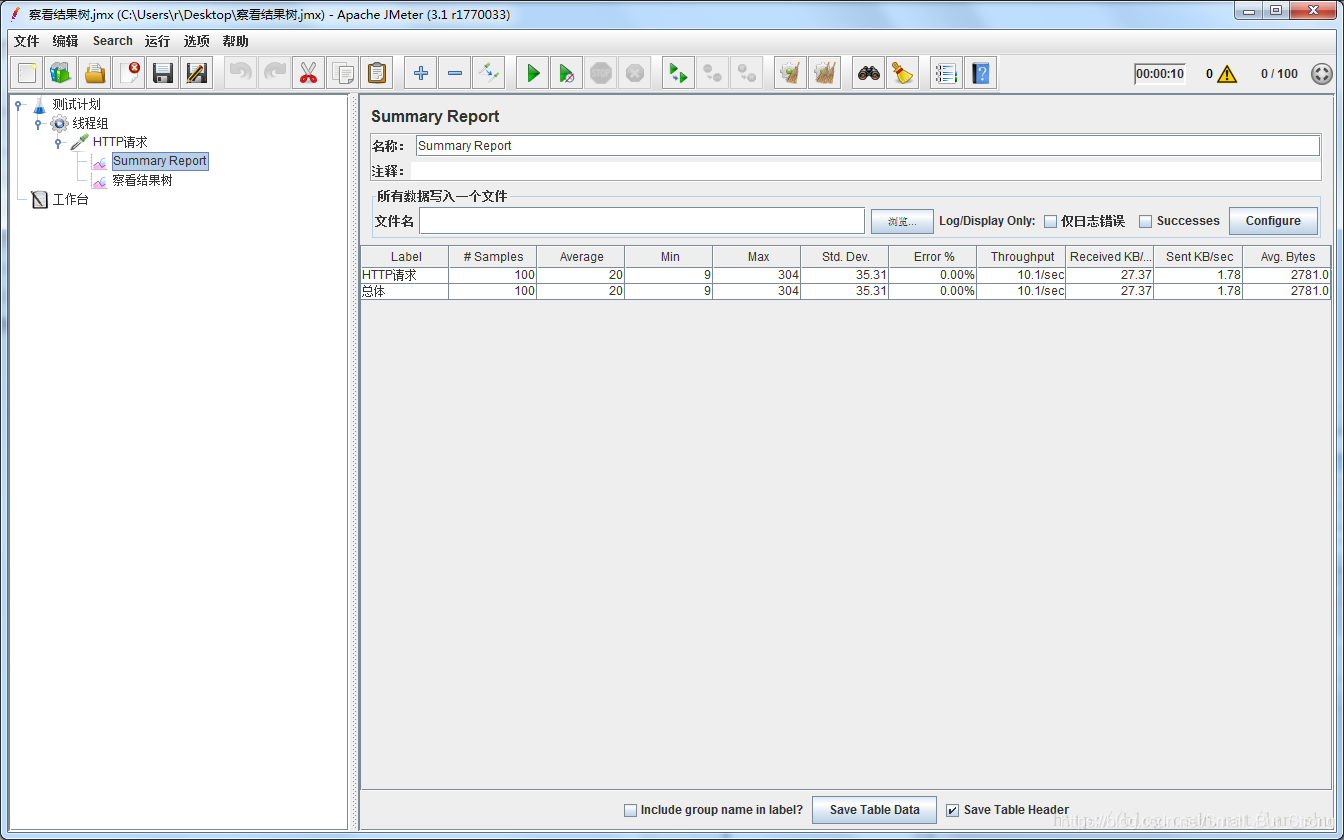This screenshot has width=1344, height=840.
Task: Click the round thread status indicator icon
Action: pyautogui.click(x=1322, y=74)
